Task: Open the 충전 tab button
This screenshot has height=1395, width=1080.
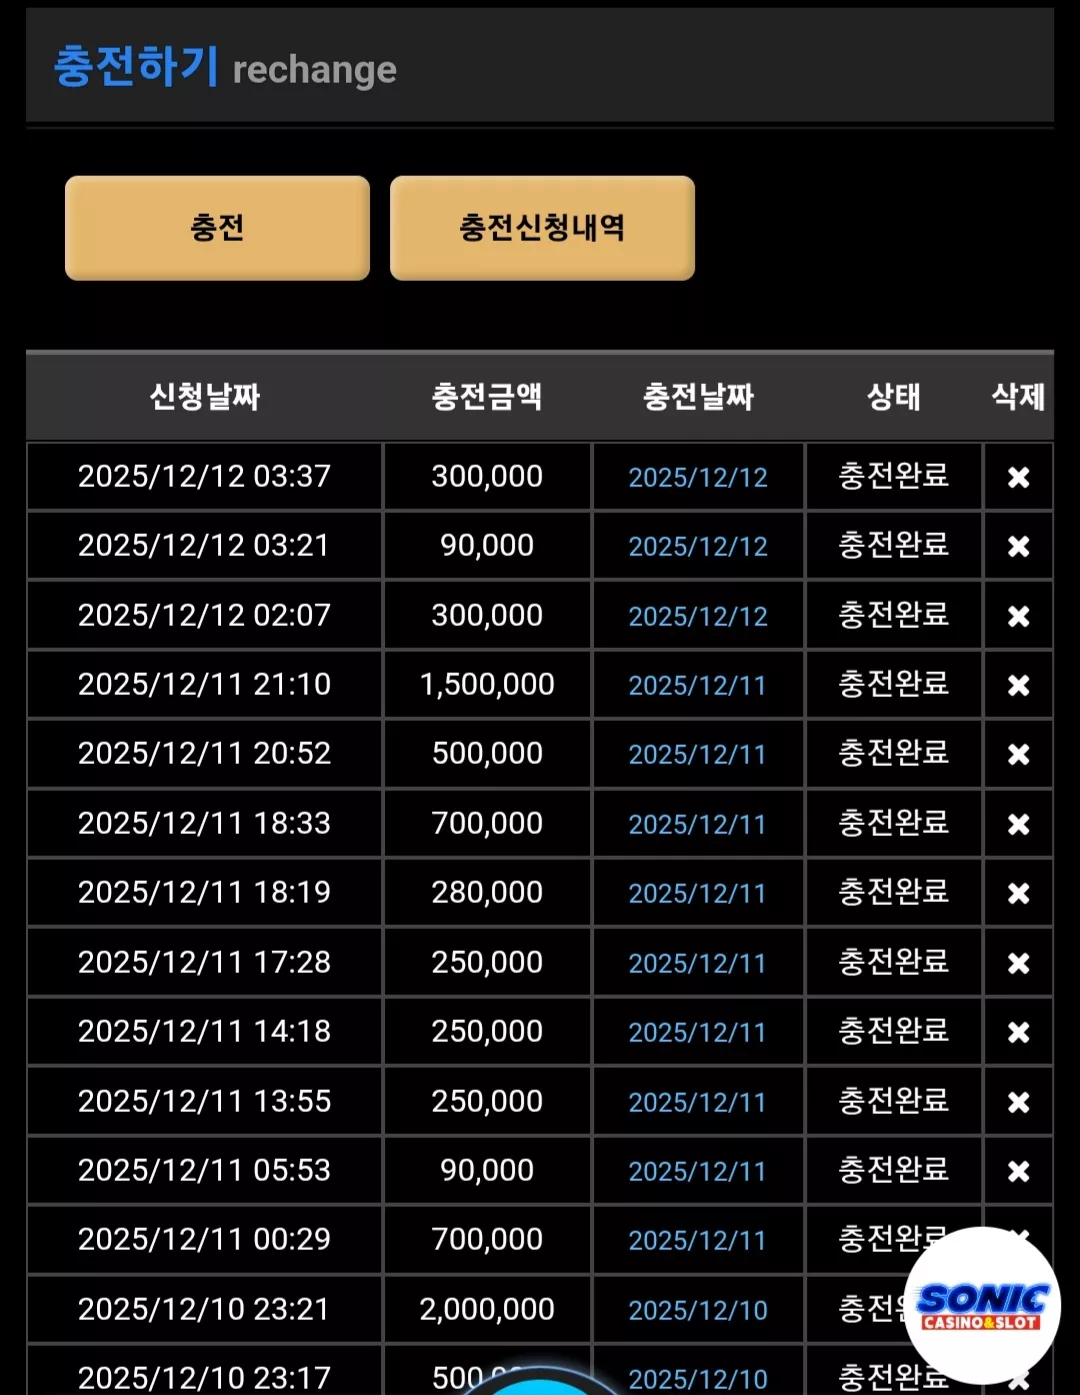Action: pos(217,228)
